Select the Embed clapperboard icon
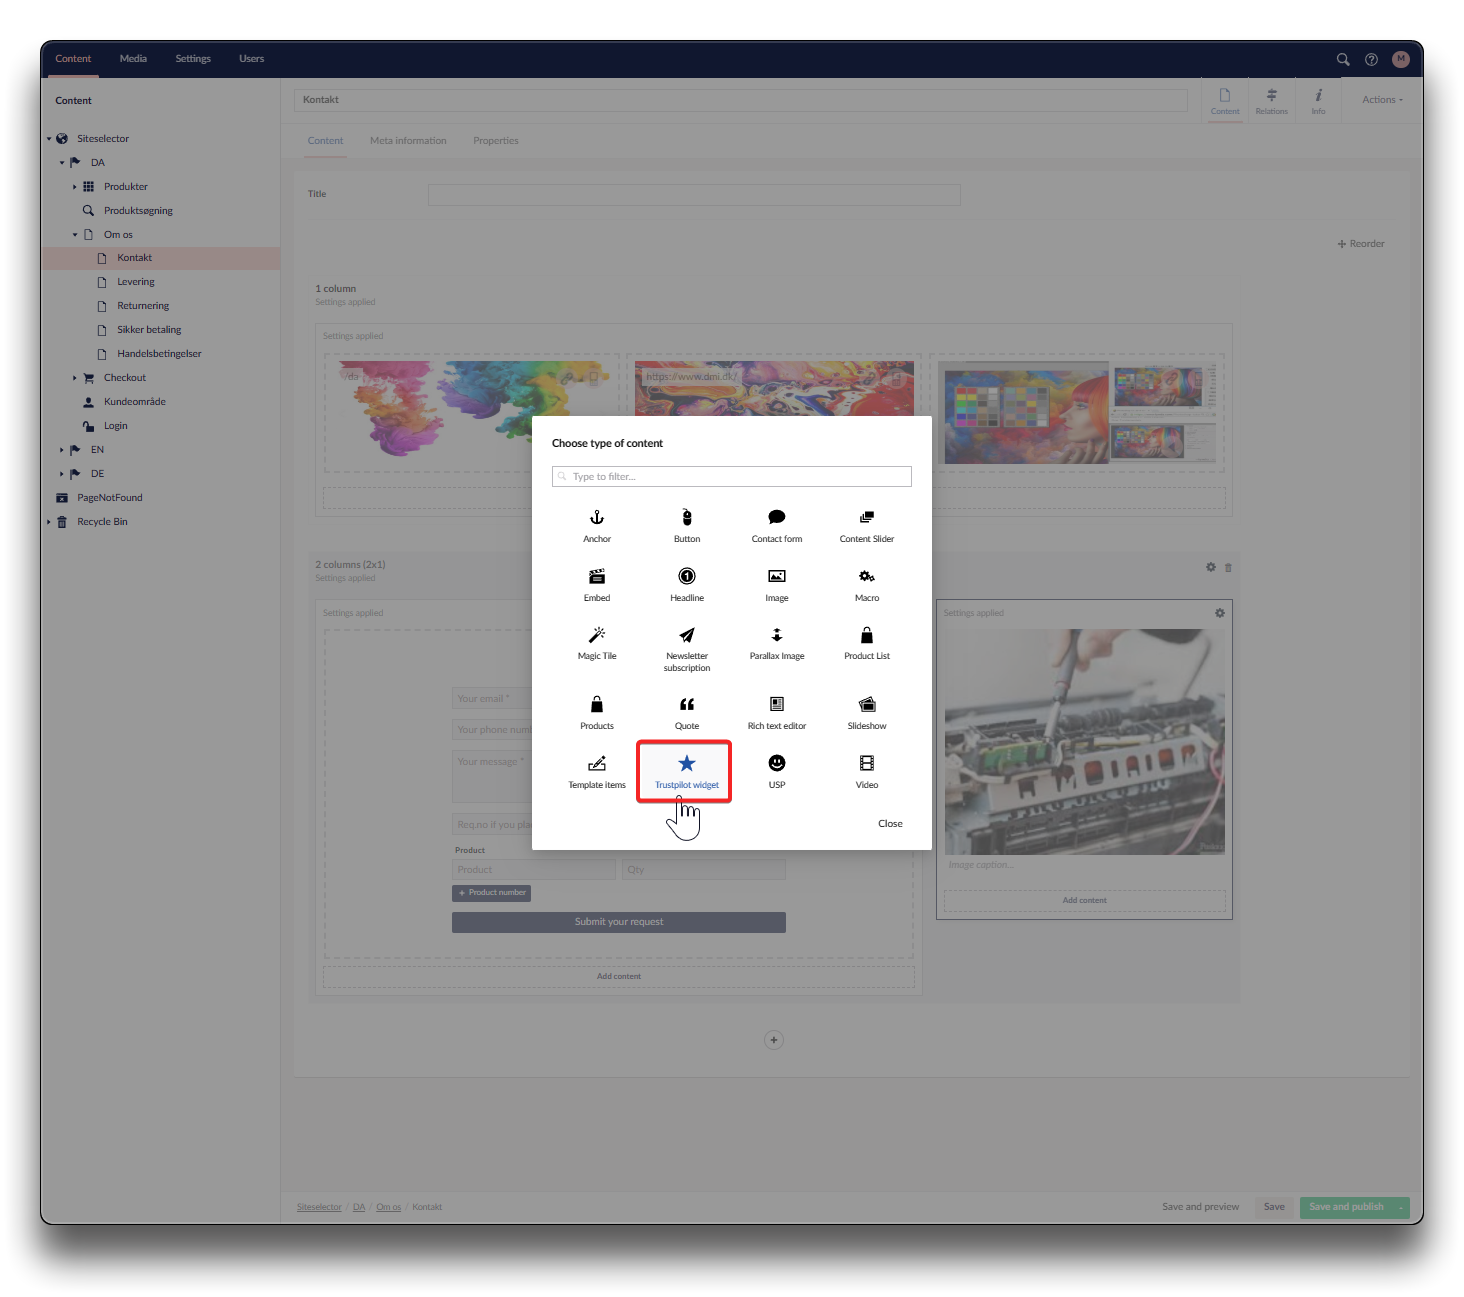Screen dimensions: 1464x1297 pos(597,577)
